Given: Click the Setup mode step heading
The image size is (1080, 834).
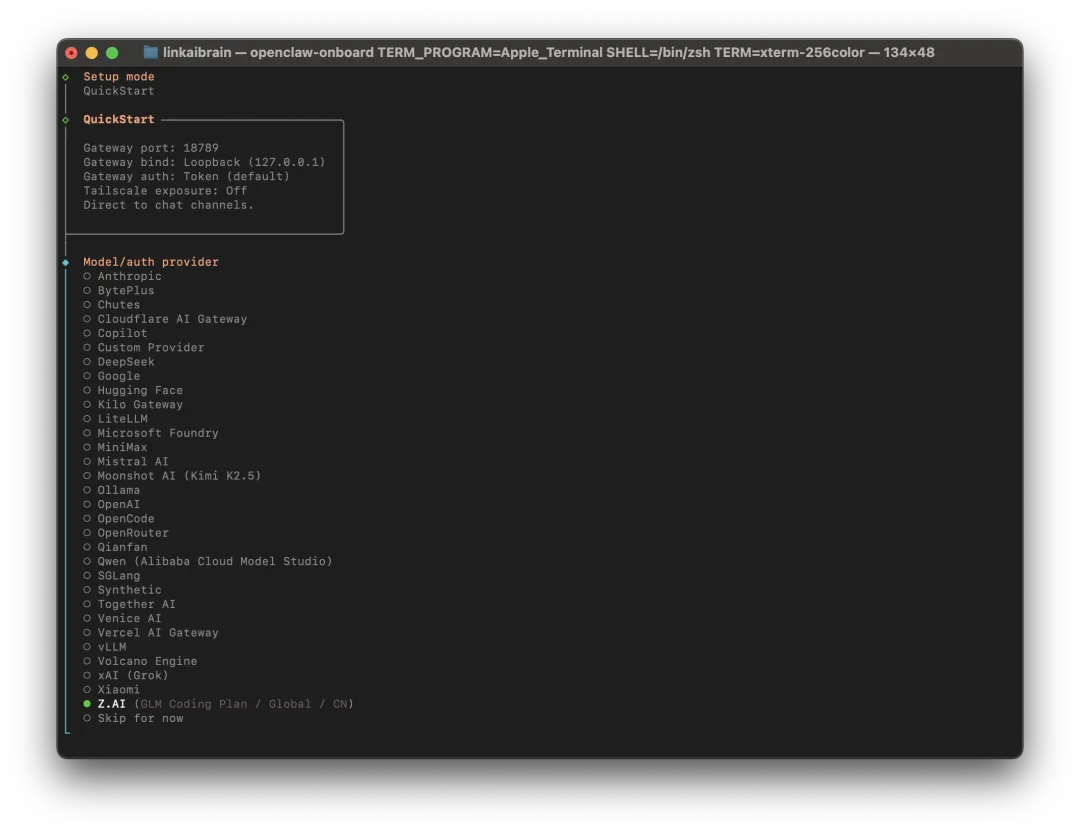Looking at the screenshot, I should click(x=118, y=76).
